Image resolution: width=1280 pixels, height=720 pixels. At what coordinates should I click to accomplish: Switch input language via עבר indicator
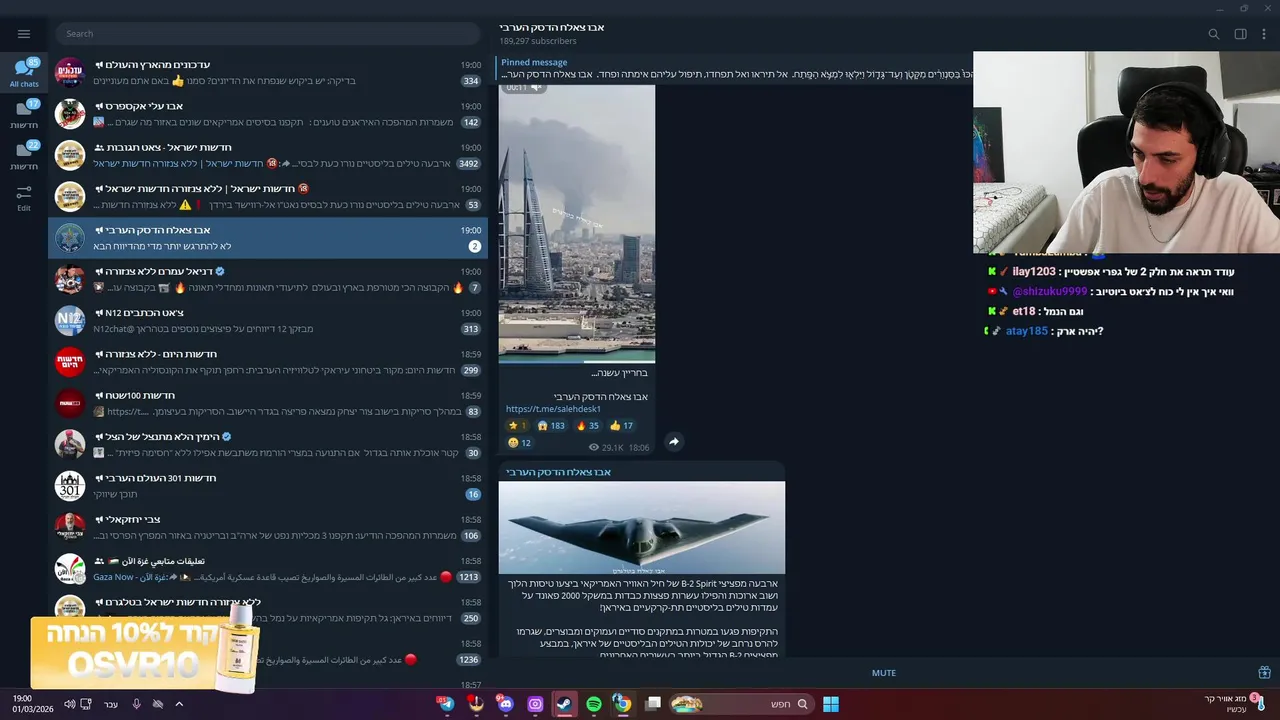pyautogui.click(x=111, y=704)
